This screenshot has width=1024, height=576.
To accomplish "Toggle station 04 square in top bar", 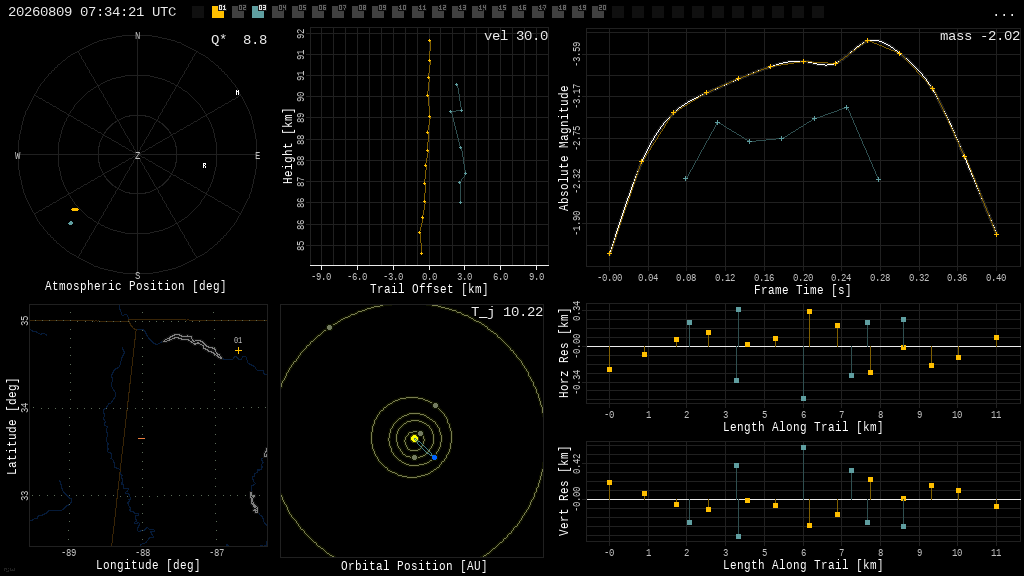I will (x=278, y=12).
